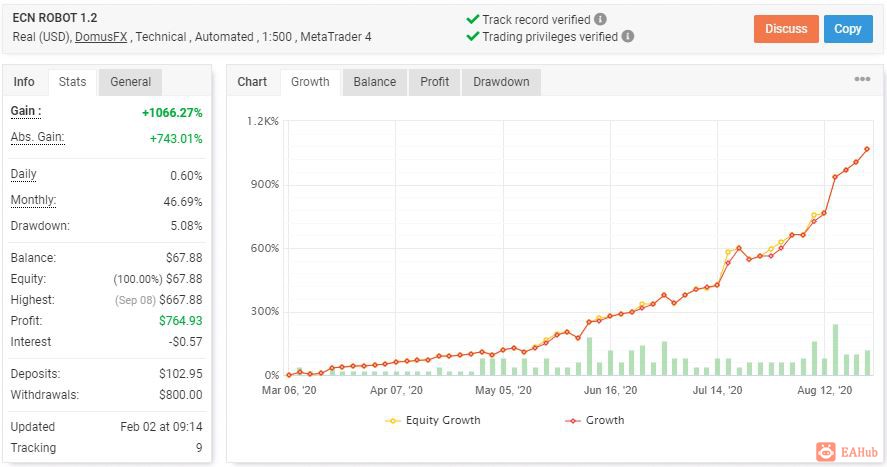Toggle the Equity Growth legend series
887x467 pixels.
click(x=433, y=420)
